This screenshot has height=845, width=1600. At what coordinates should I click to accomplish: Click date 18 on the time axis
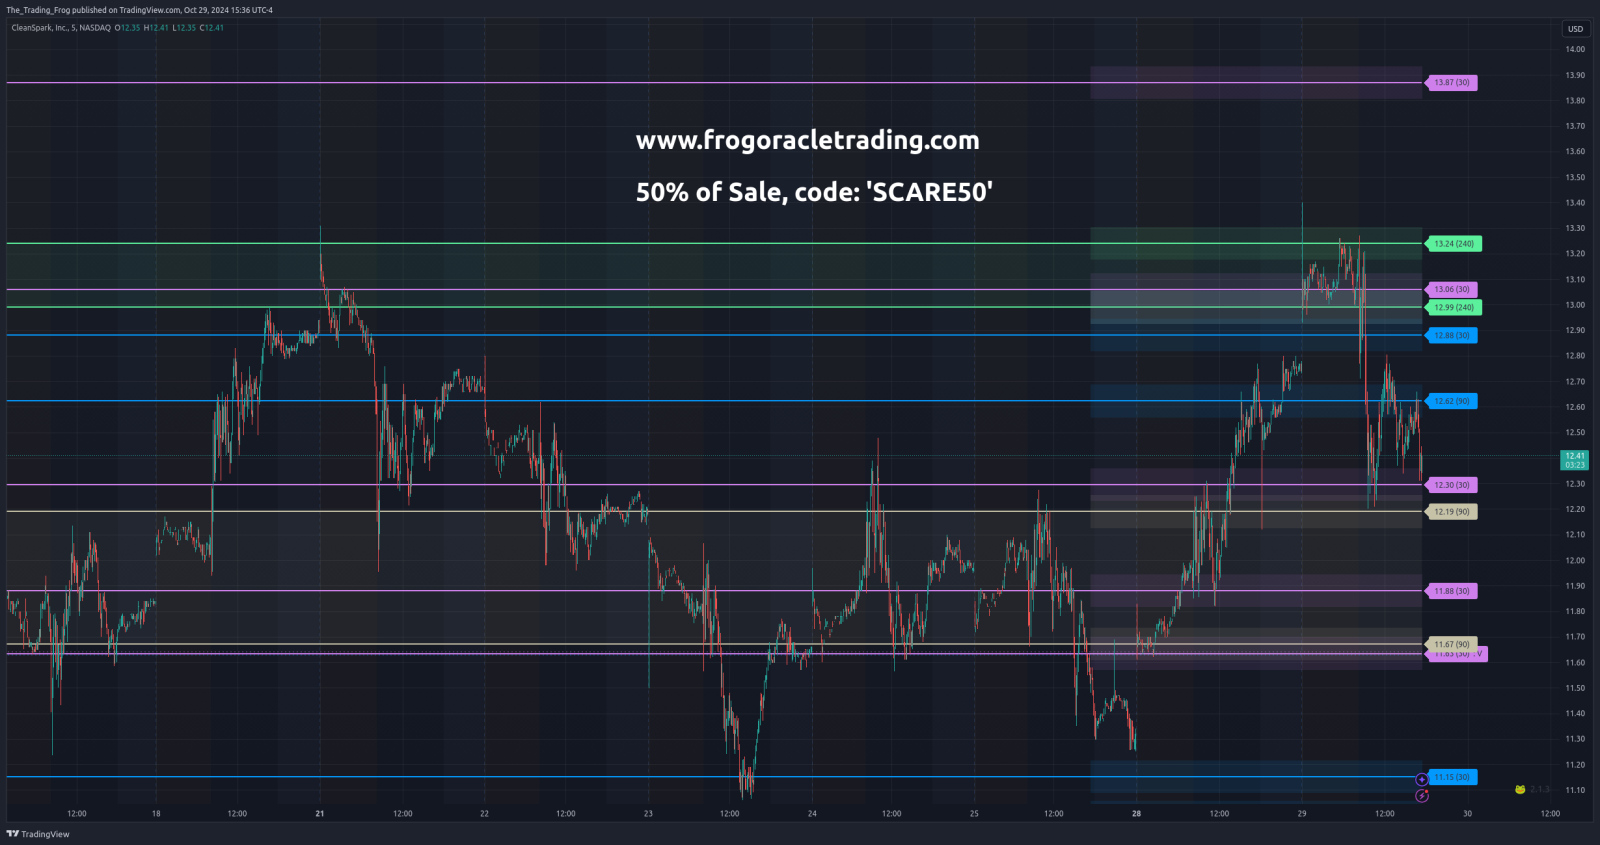click(x=156, y=814)
